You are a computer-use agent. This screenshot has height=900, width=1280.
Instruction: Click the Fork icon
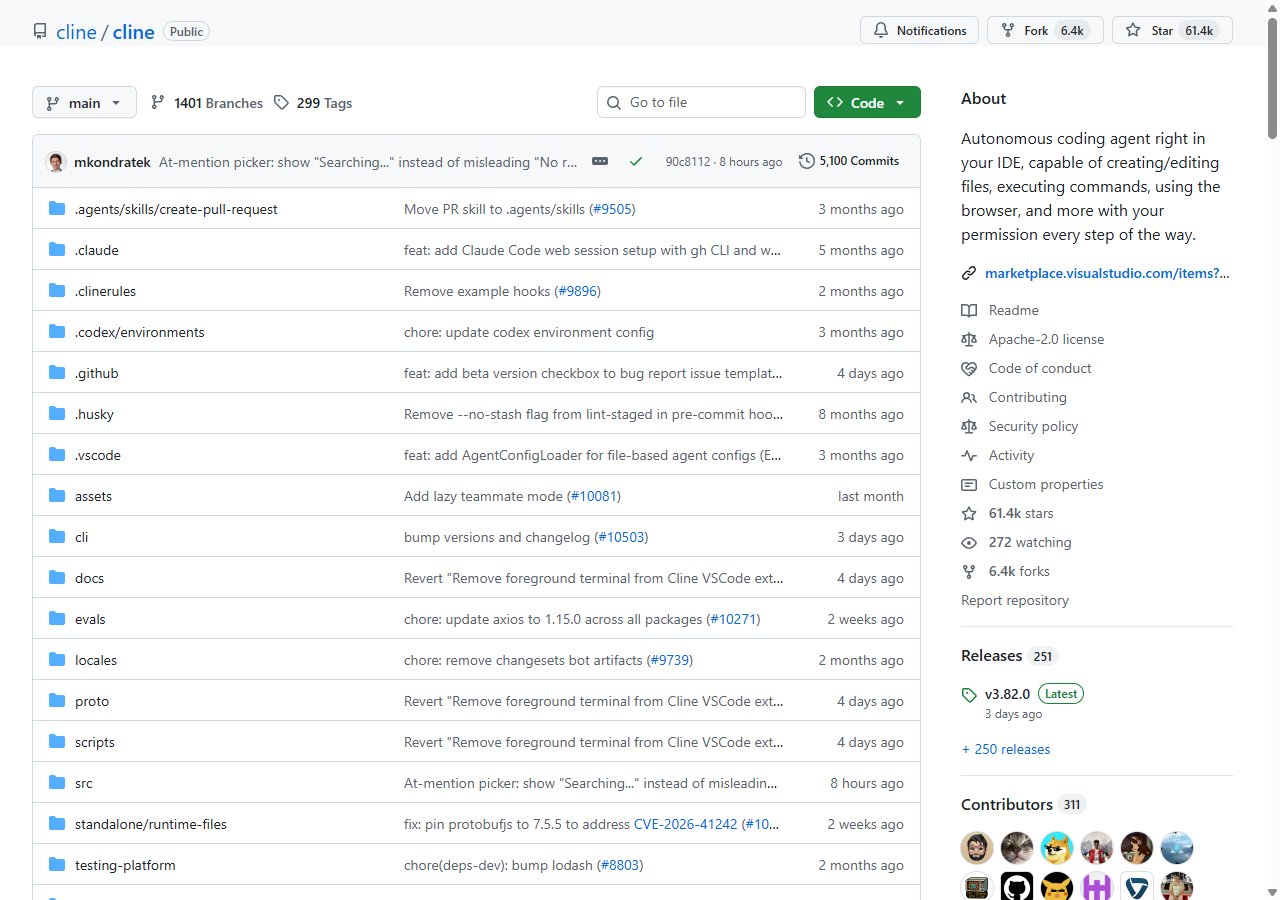1008,31
